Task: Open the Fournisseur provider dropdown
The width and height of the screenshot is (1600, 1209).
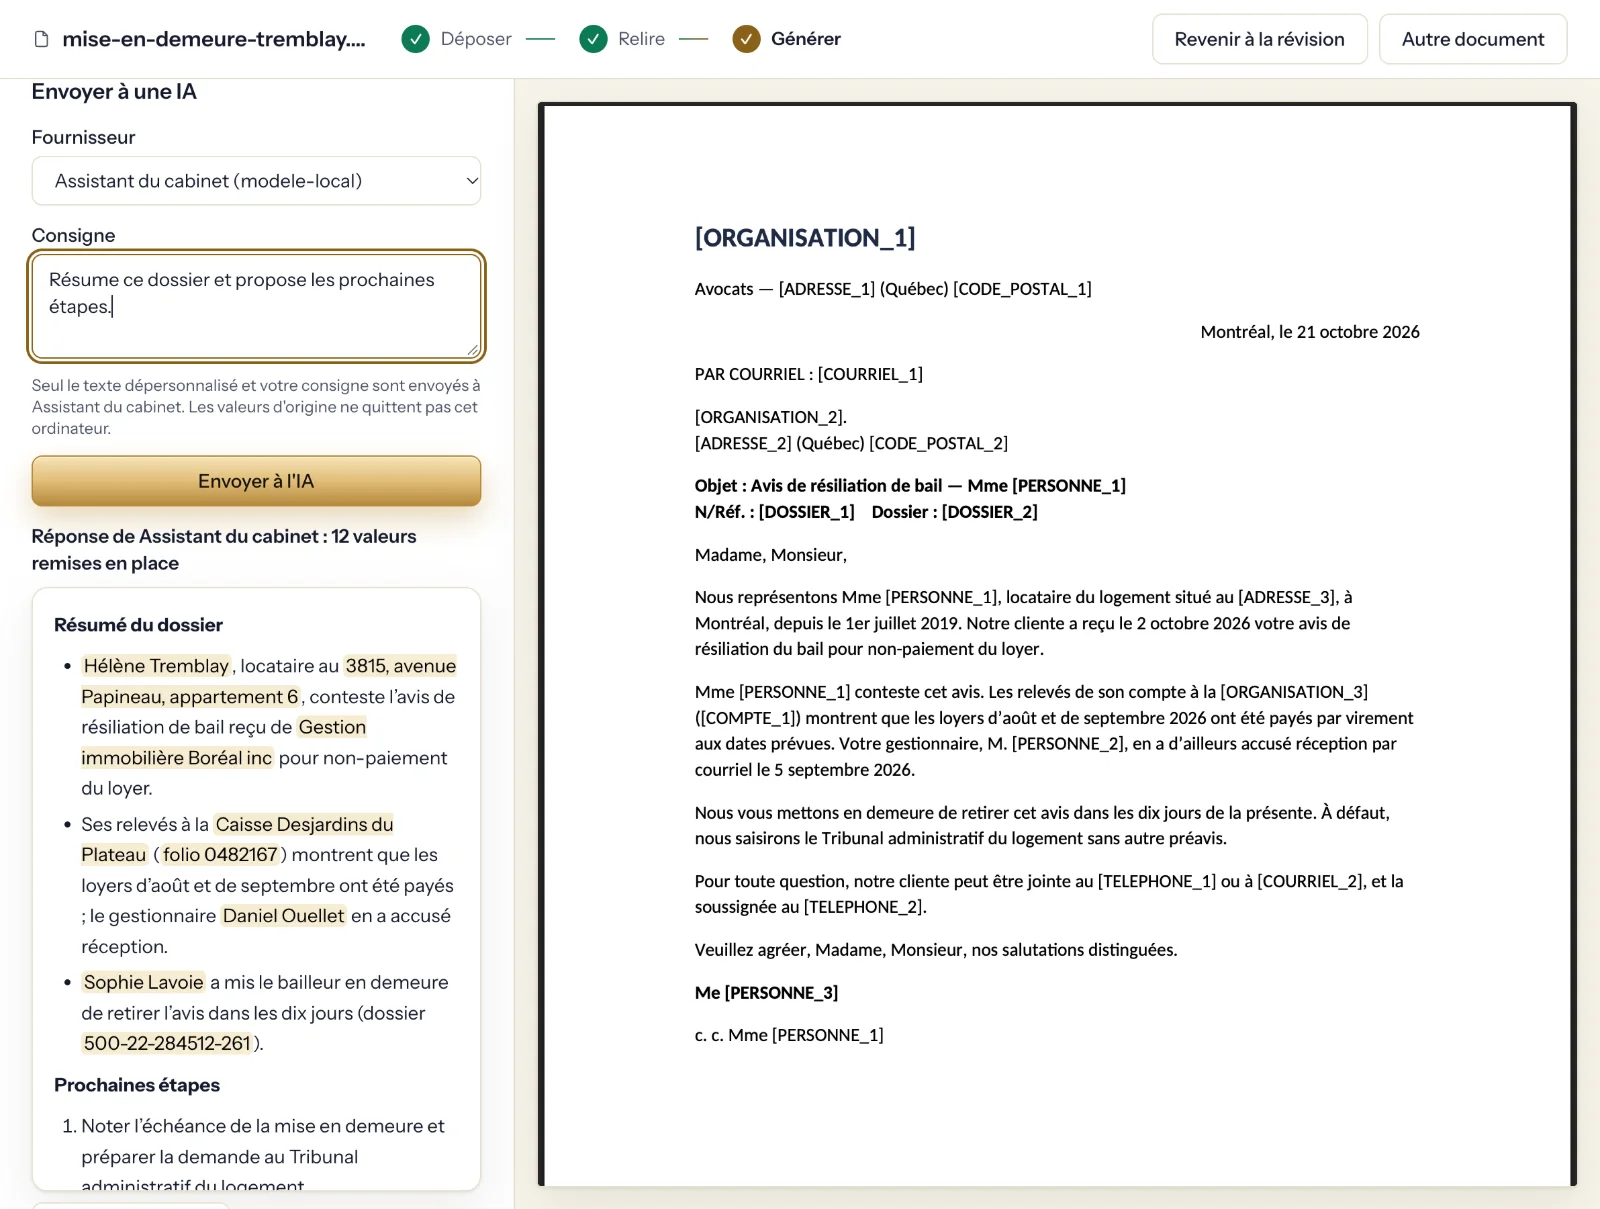Action: click(x=256, y=181)
